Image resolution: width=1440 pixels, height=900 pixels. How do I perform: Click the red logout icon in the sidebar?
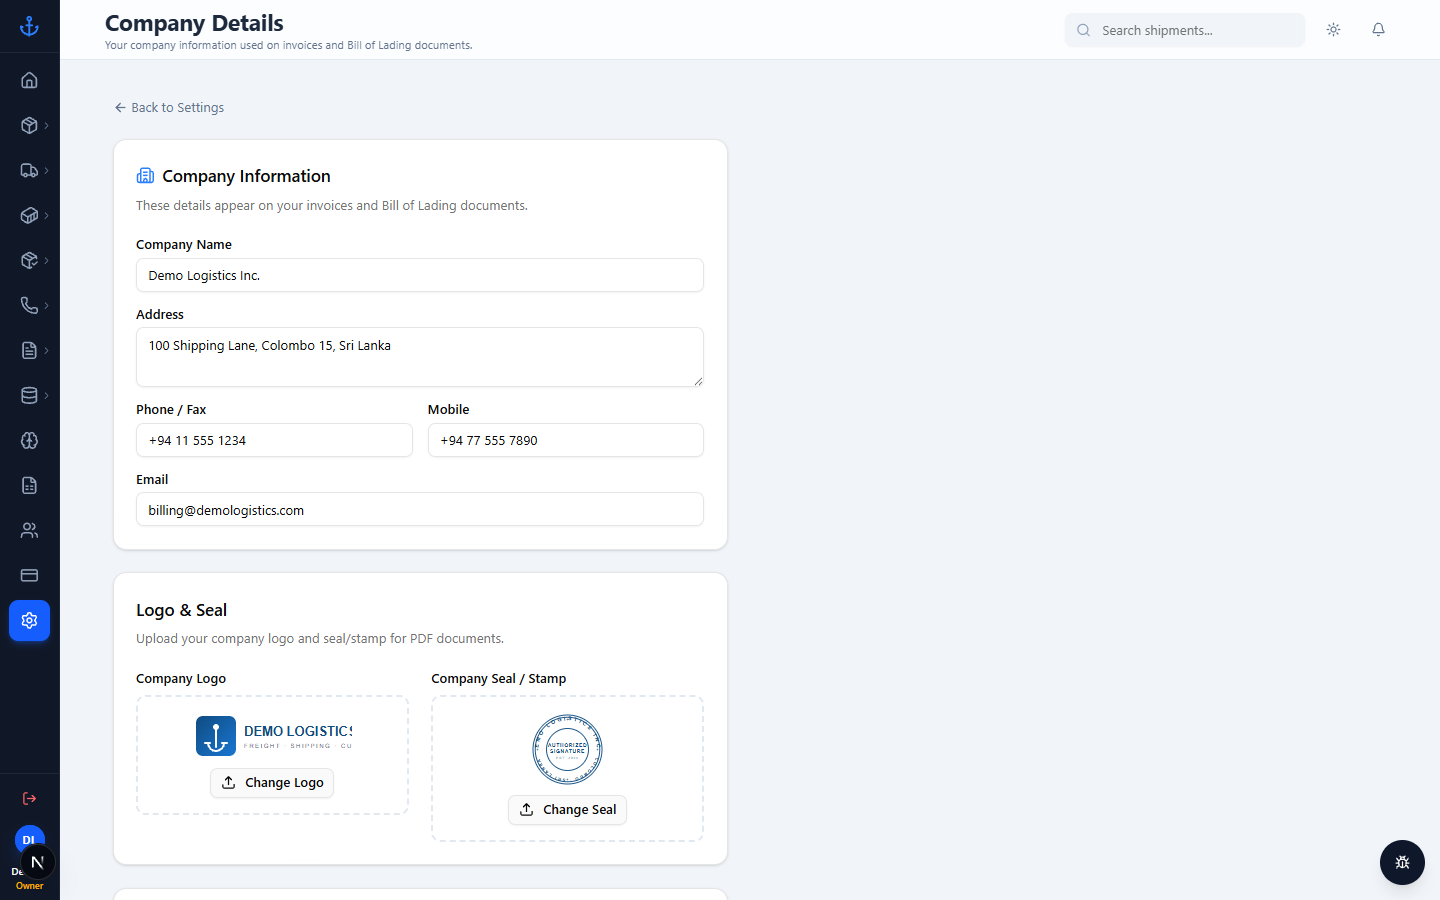pyautogui.click(x=29, y=798)
